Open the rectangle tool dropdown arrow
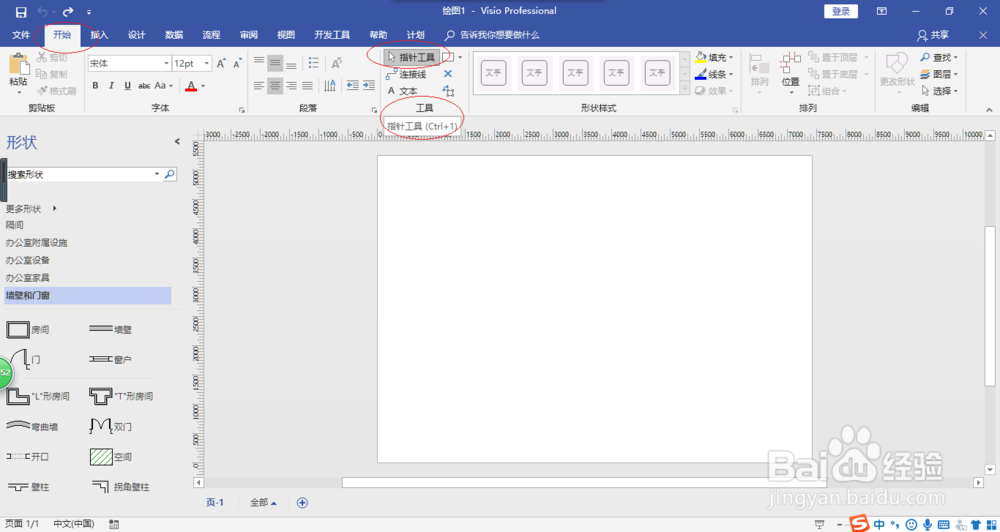The height and width of the screenshot is (532, 1000). tap(460, 57)
